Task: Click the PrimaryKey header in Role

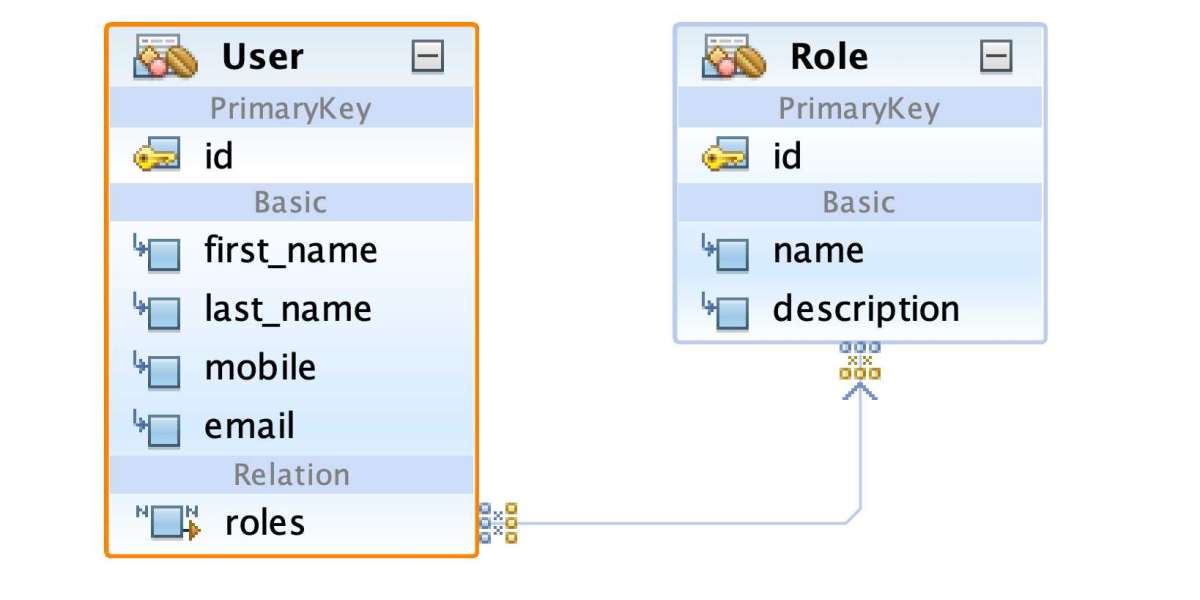Action: tap(860, 108)
